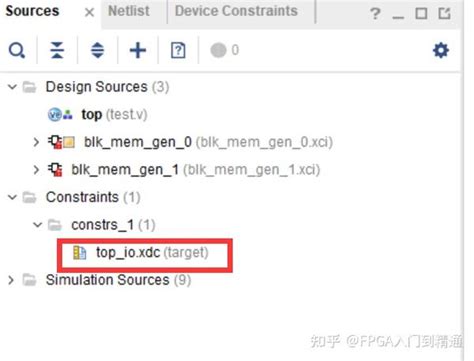Open the file info question-mark document icon
This screenshot has width=474, height=361.
[x=178, y=51]
